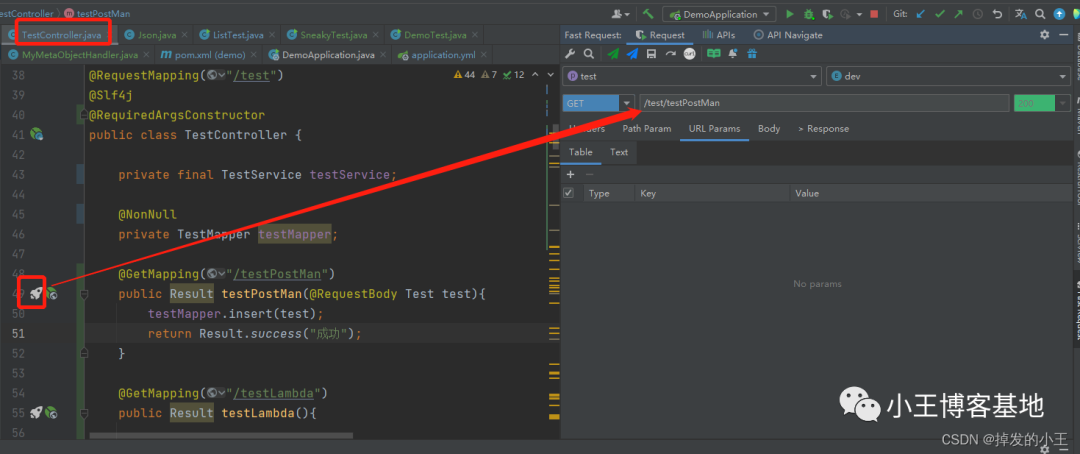Switch to the APIs tab

719,34
